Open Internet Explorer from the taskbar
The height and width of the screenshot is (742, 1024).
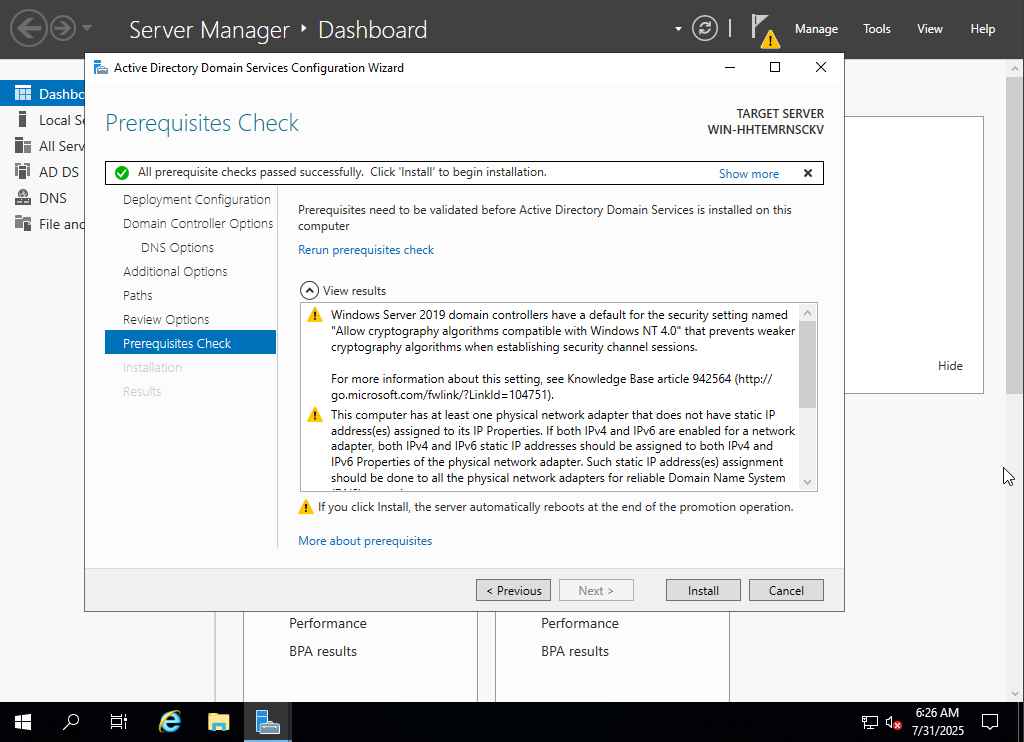(x=171, y=721)
